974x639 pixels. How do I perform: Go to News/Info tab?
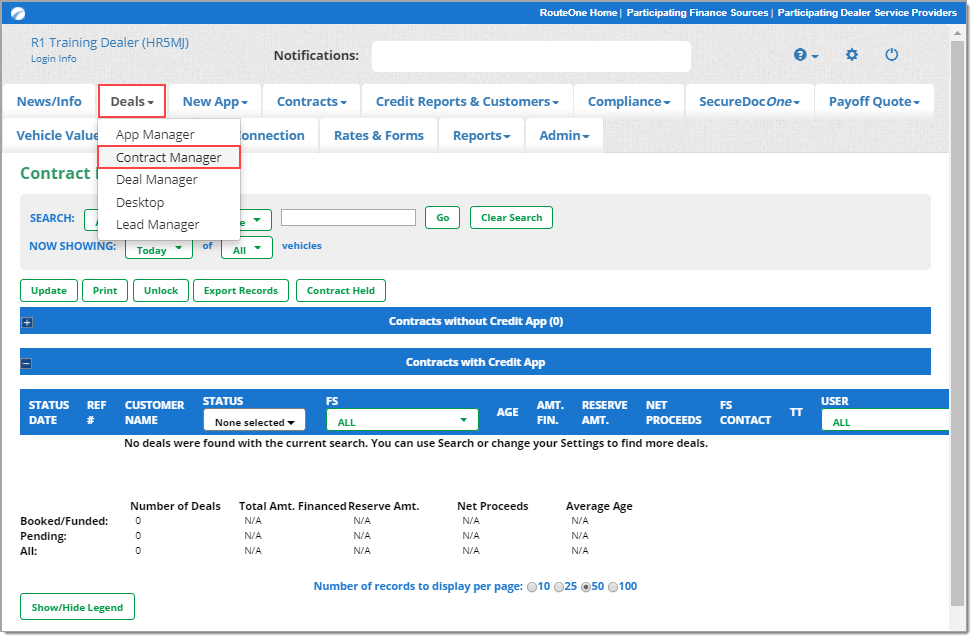click(49, 102)
